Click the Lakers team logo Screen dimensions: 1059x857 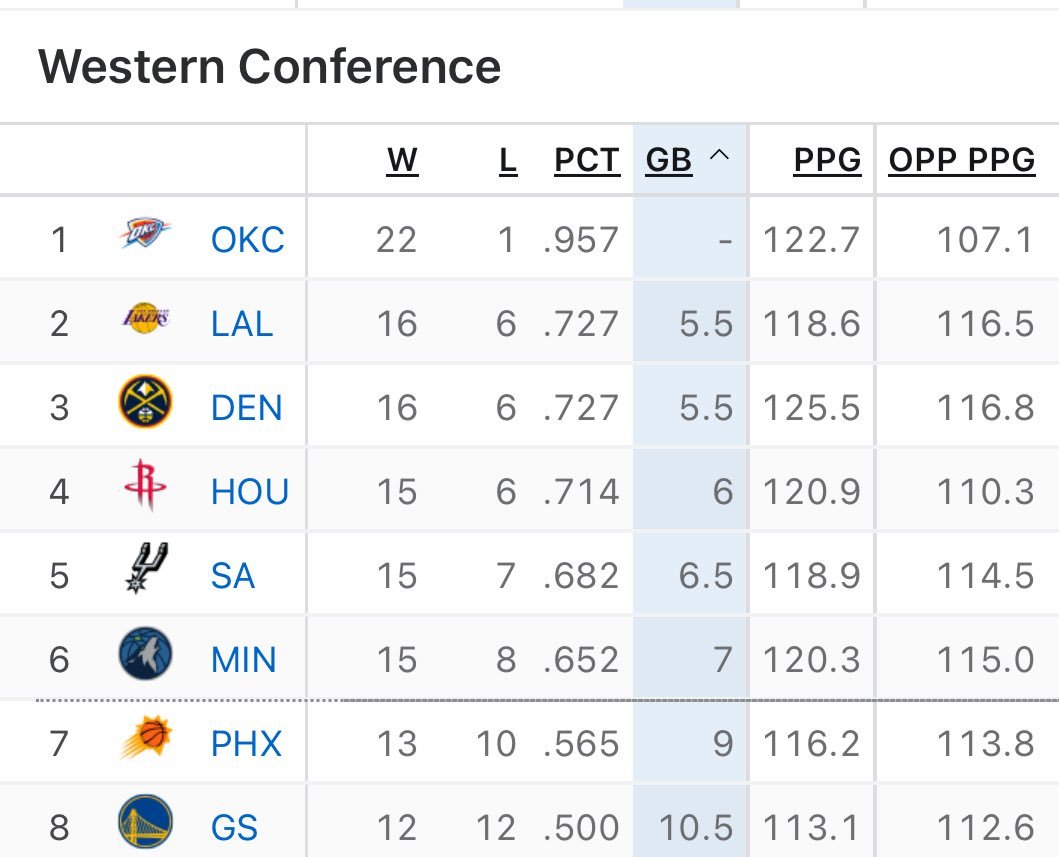145,320
